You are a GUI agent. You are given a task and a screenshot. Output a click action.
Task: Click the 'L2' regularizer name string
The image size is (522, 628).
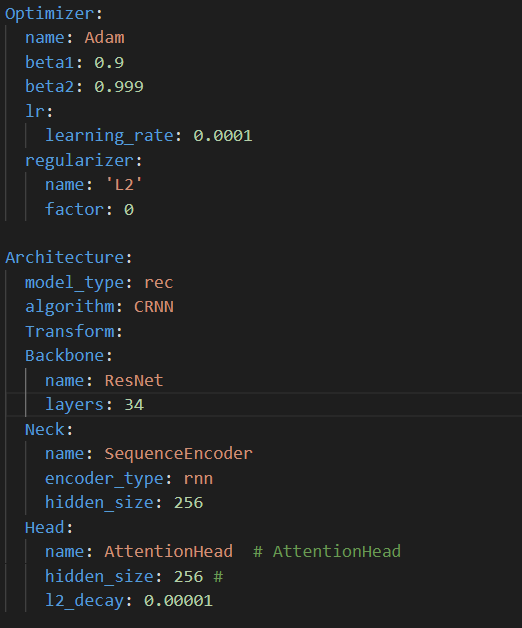tap(124, 185)
